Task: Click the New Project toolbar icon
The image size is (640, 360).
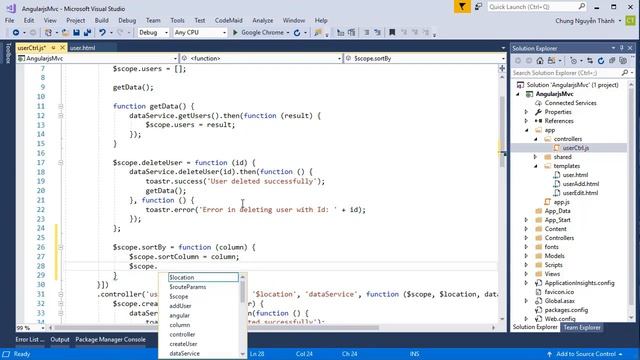Action: click(x=48, y=33)
